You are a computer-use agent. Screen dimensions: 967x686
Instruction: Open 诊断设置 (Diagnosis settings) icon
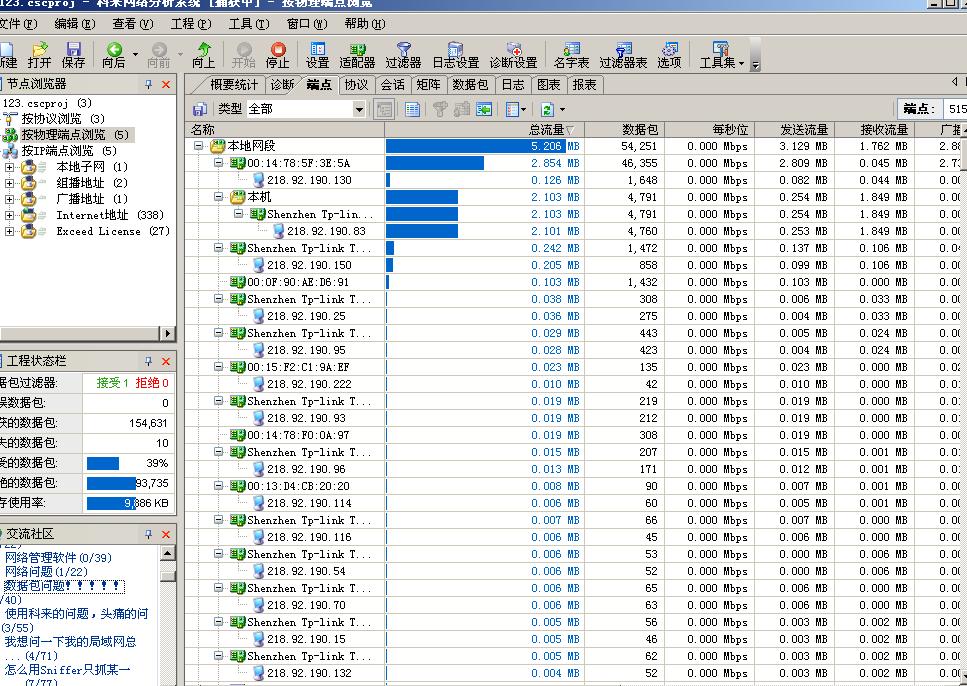coord(513,54)
